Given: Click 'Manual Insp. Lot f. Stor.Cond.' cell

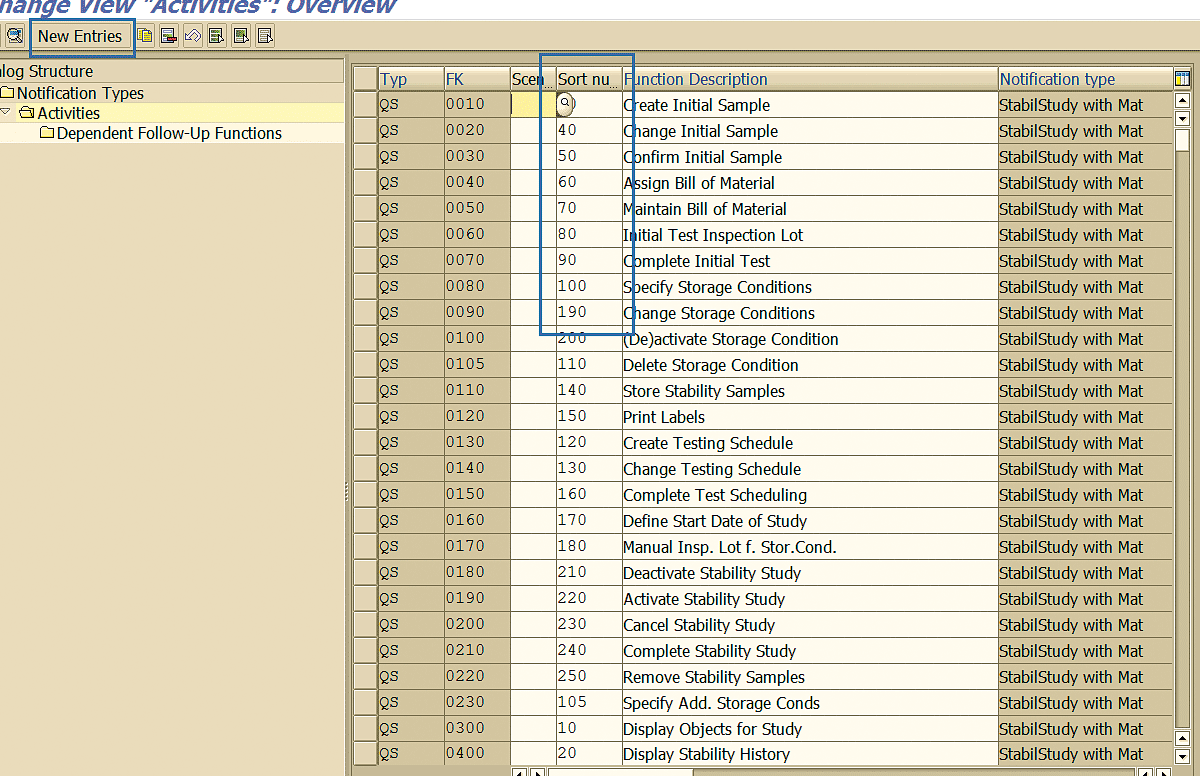Looking at the screenshot, I should [x=810, y=547].
